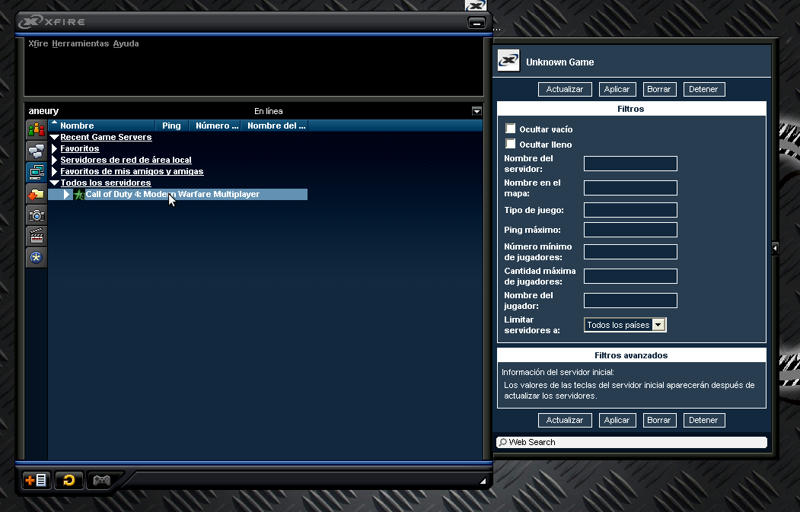Click the Filtros section header
The image size is (800, 512).
pyautogui.click(x=632, y=109)
